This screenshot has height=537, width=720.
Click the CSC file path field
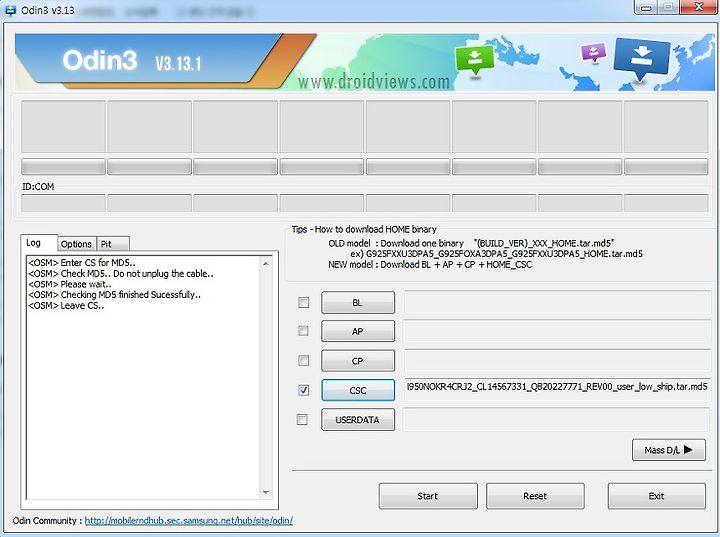(557, 390)
